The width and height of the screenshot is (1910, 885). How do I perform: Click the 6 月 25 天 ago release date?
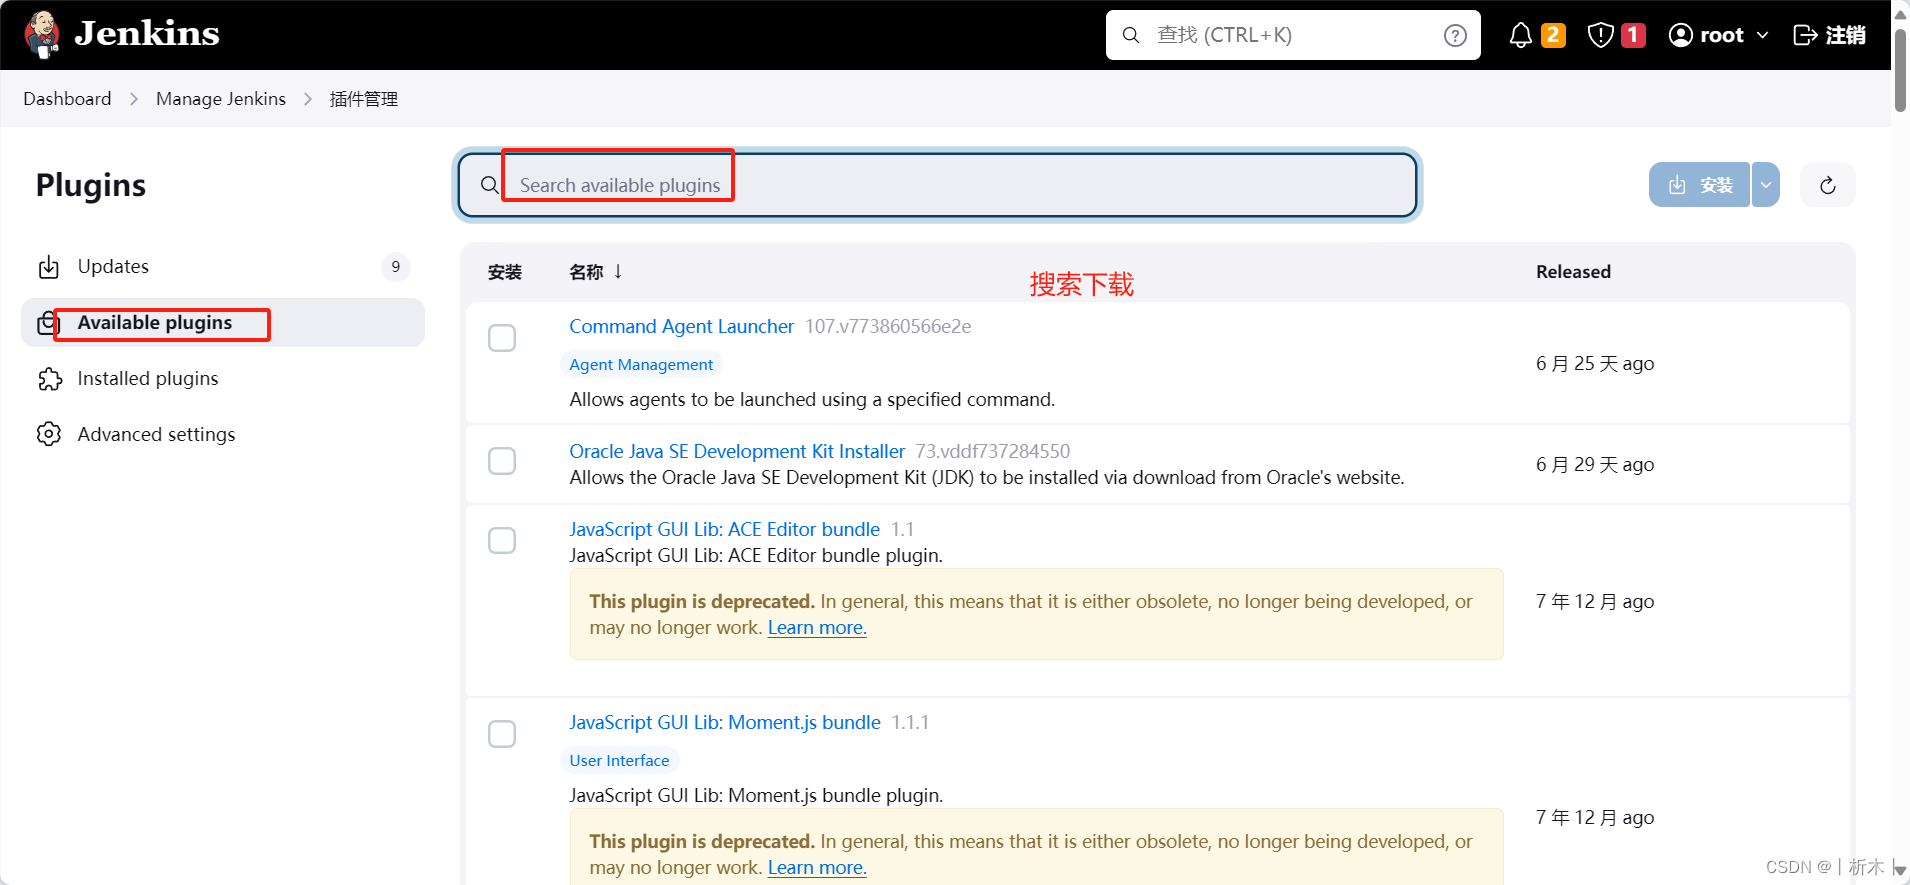click(x=1595, y=363)
